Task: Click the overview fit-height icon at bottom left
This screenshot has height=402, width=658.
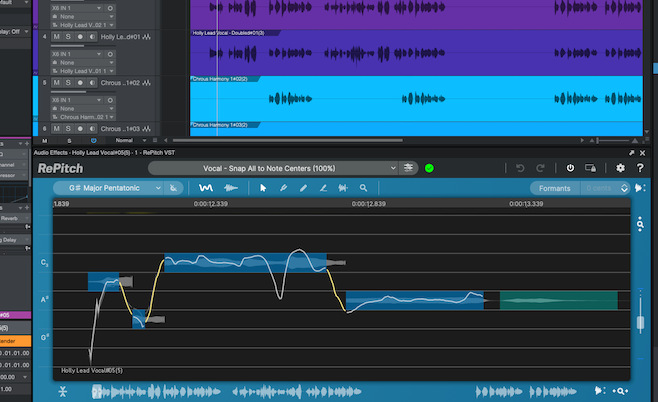Action: point(63,392)
